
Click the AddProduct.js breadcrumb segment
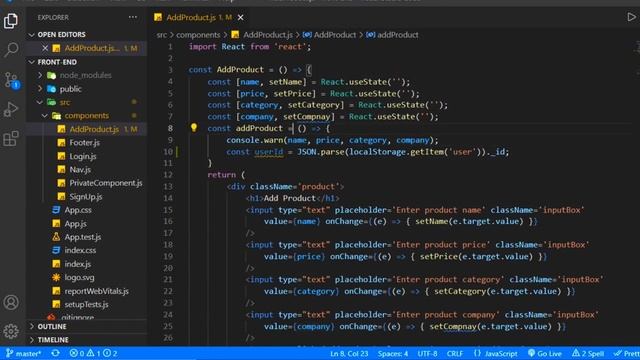click(x=268, y=35)
